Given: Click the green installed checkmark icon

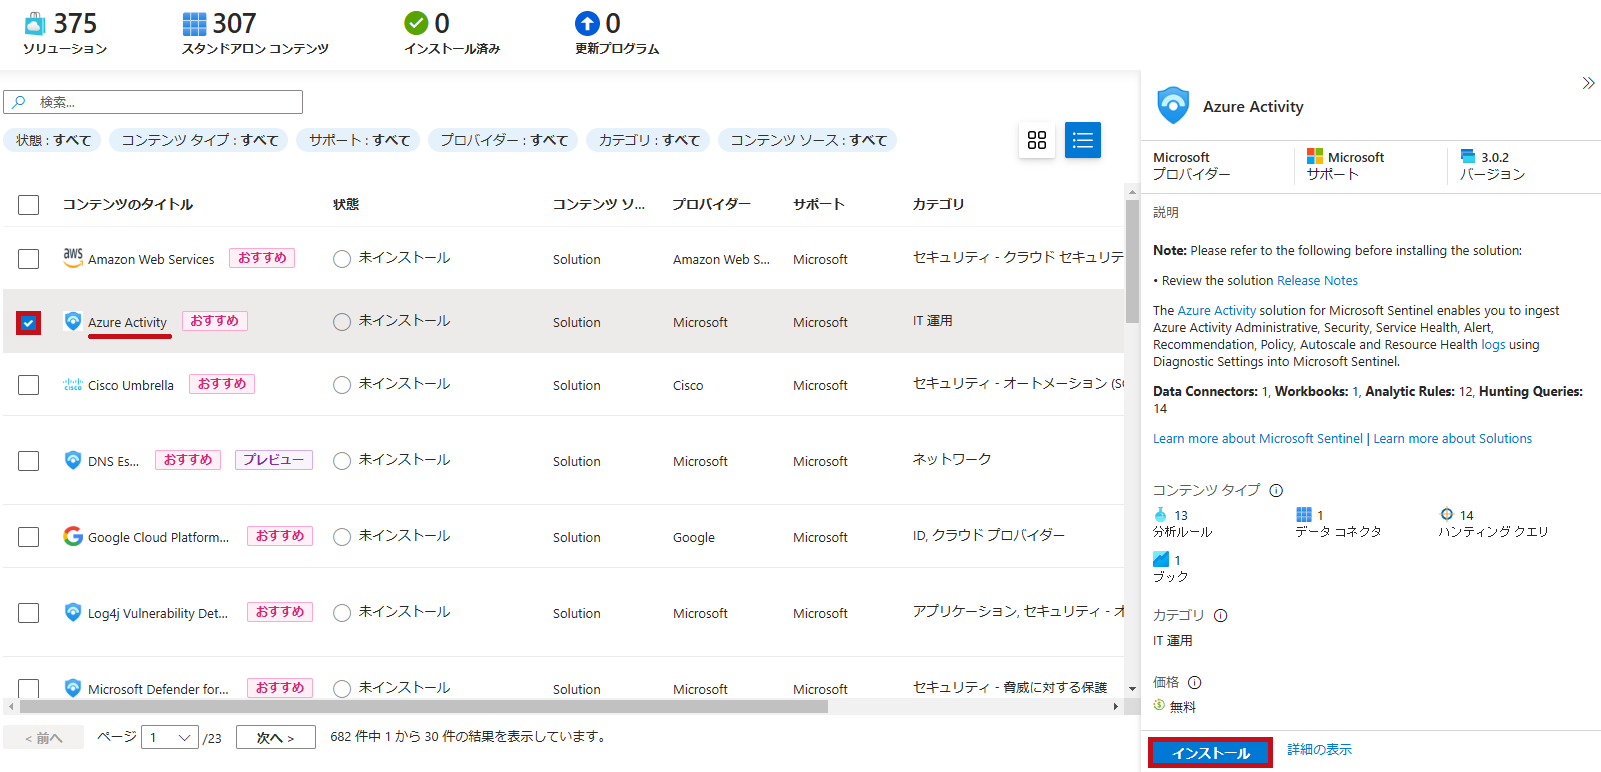Looking at the screenshot, I should pos(416,23).
